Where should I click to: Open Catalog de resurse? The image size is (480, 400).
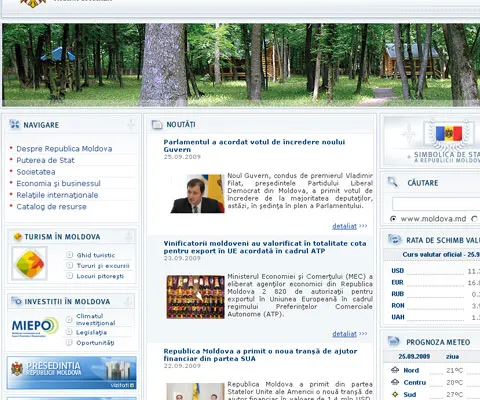click(x=51, y=207)
